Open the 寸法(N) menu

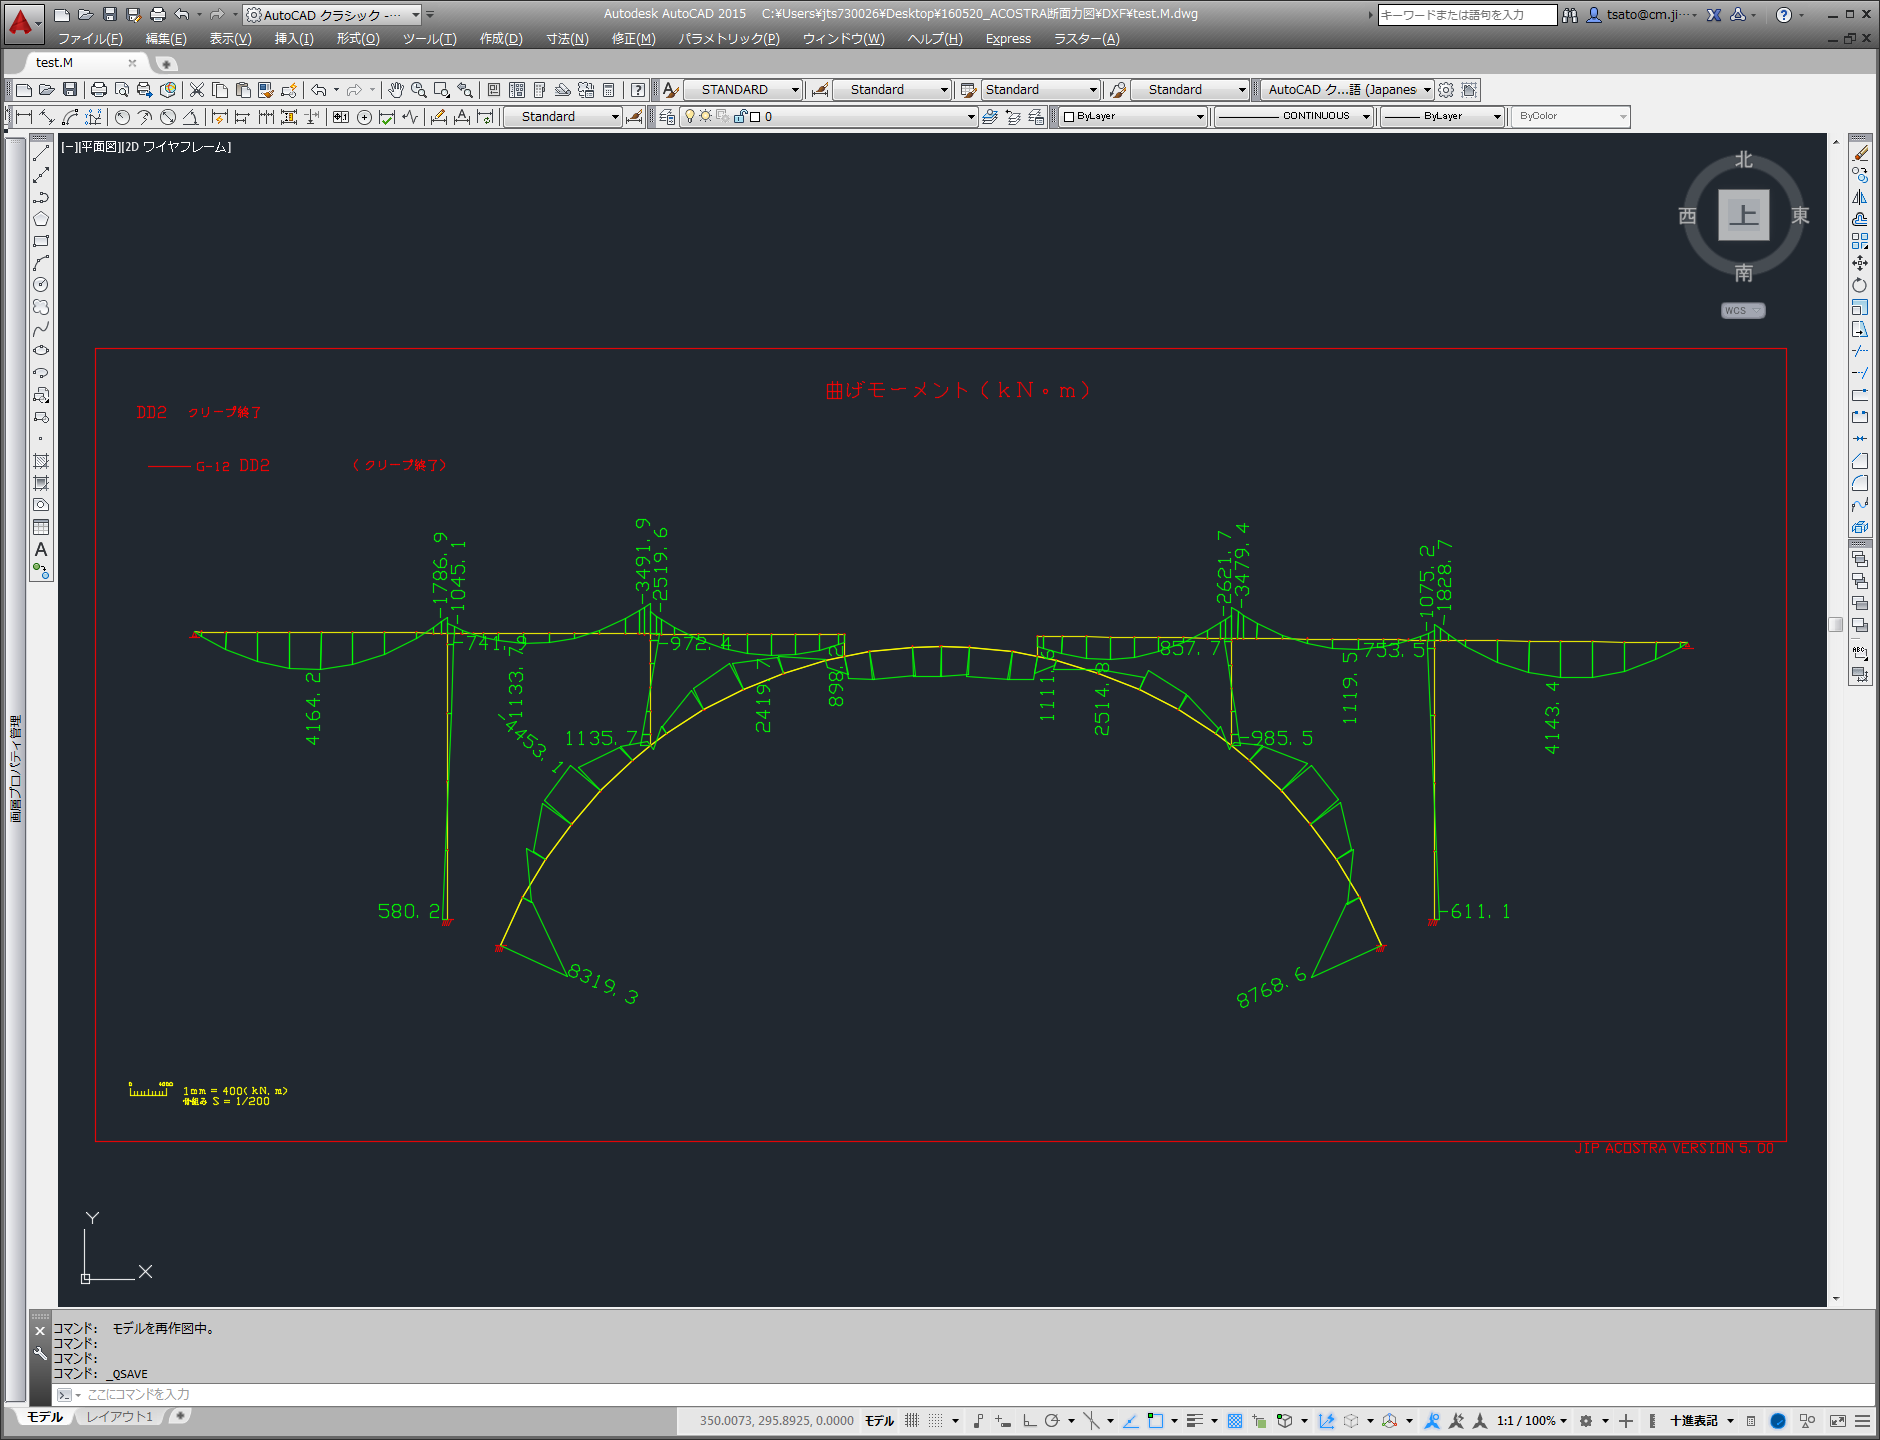[x=567, y=39]
